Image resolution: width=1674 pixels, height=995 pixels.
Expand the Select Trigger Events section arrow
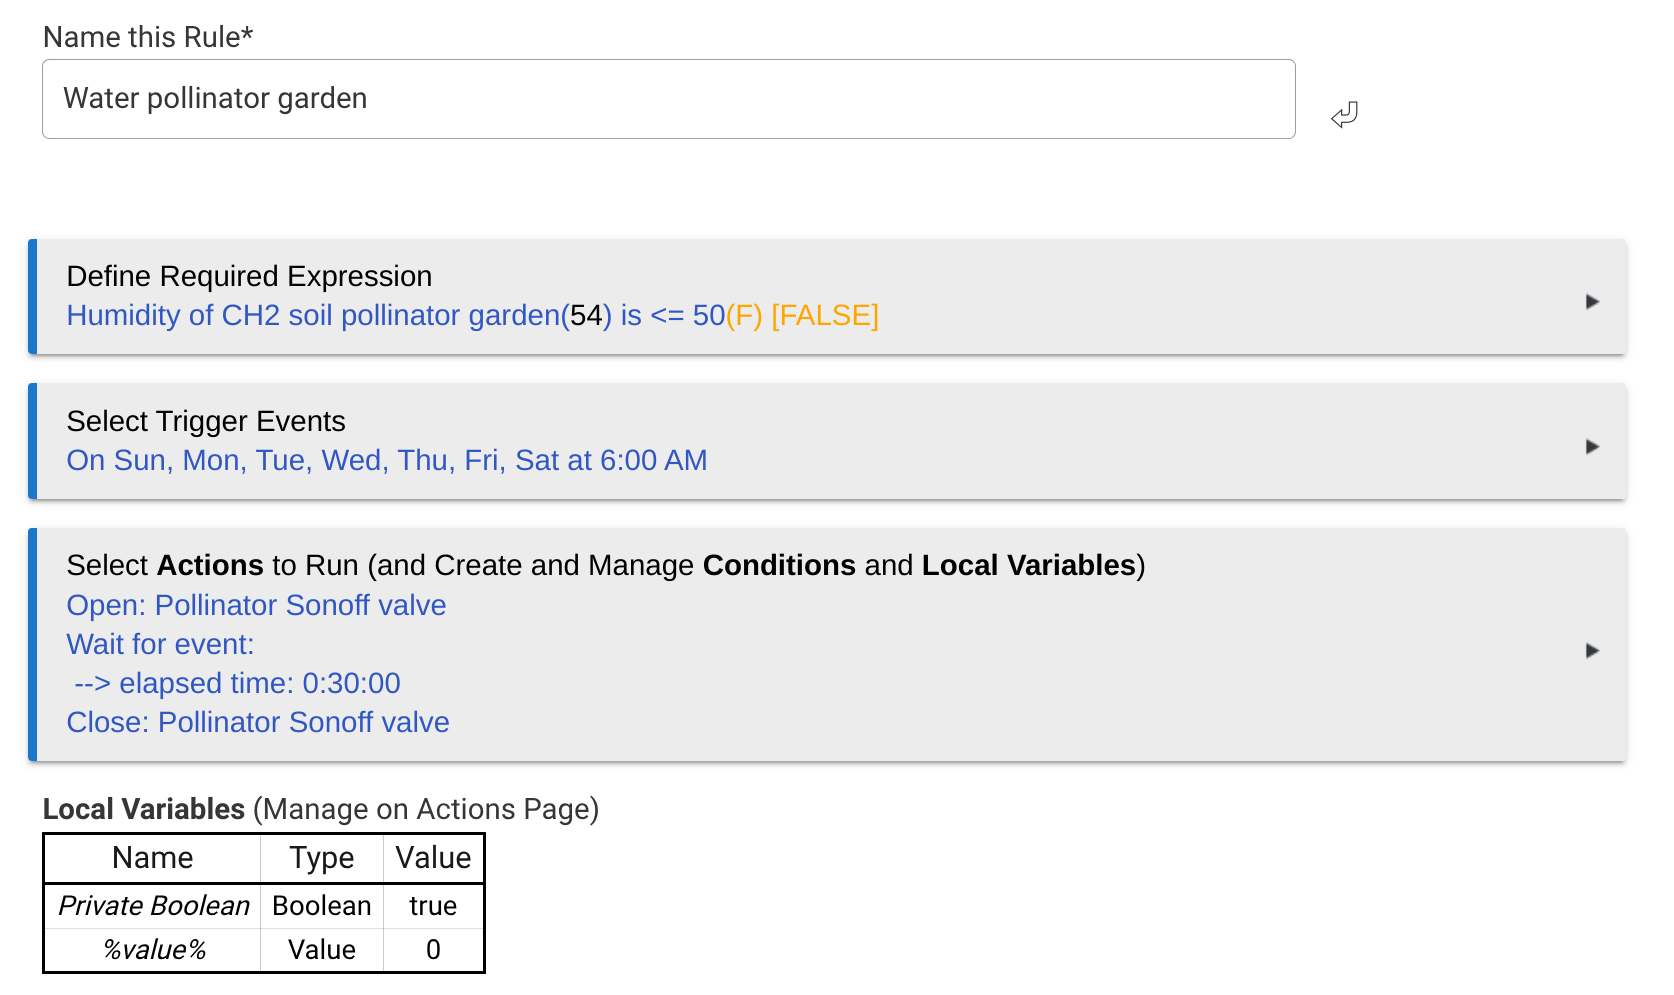pyautogui.click(x=1592, y=446)
